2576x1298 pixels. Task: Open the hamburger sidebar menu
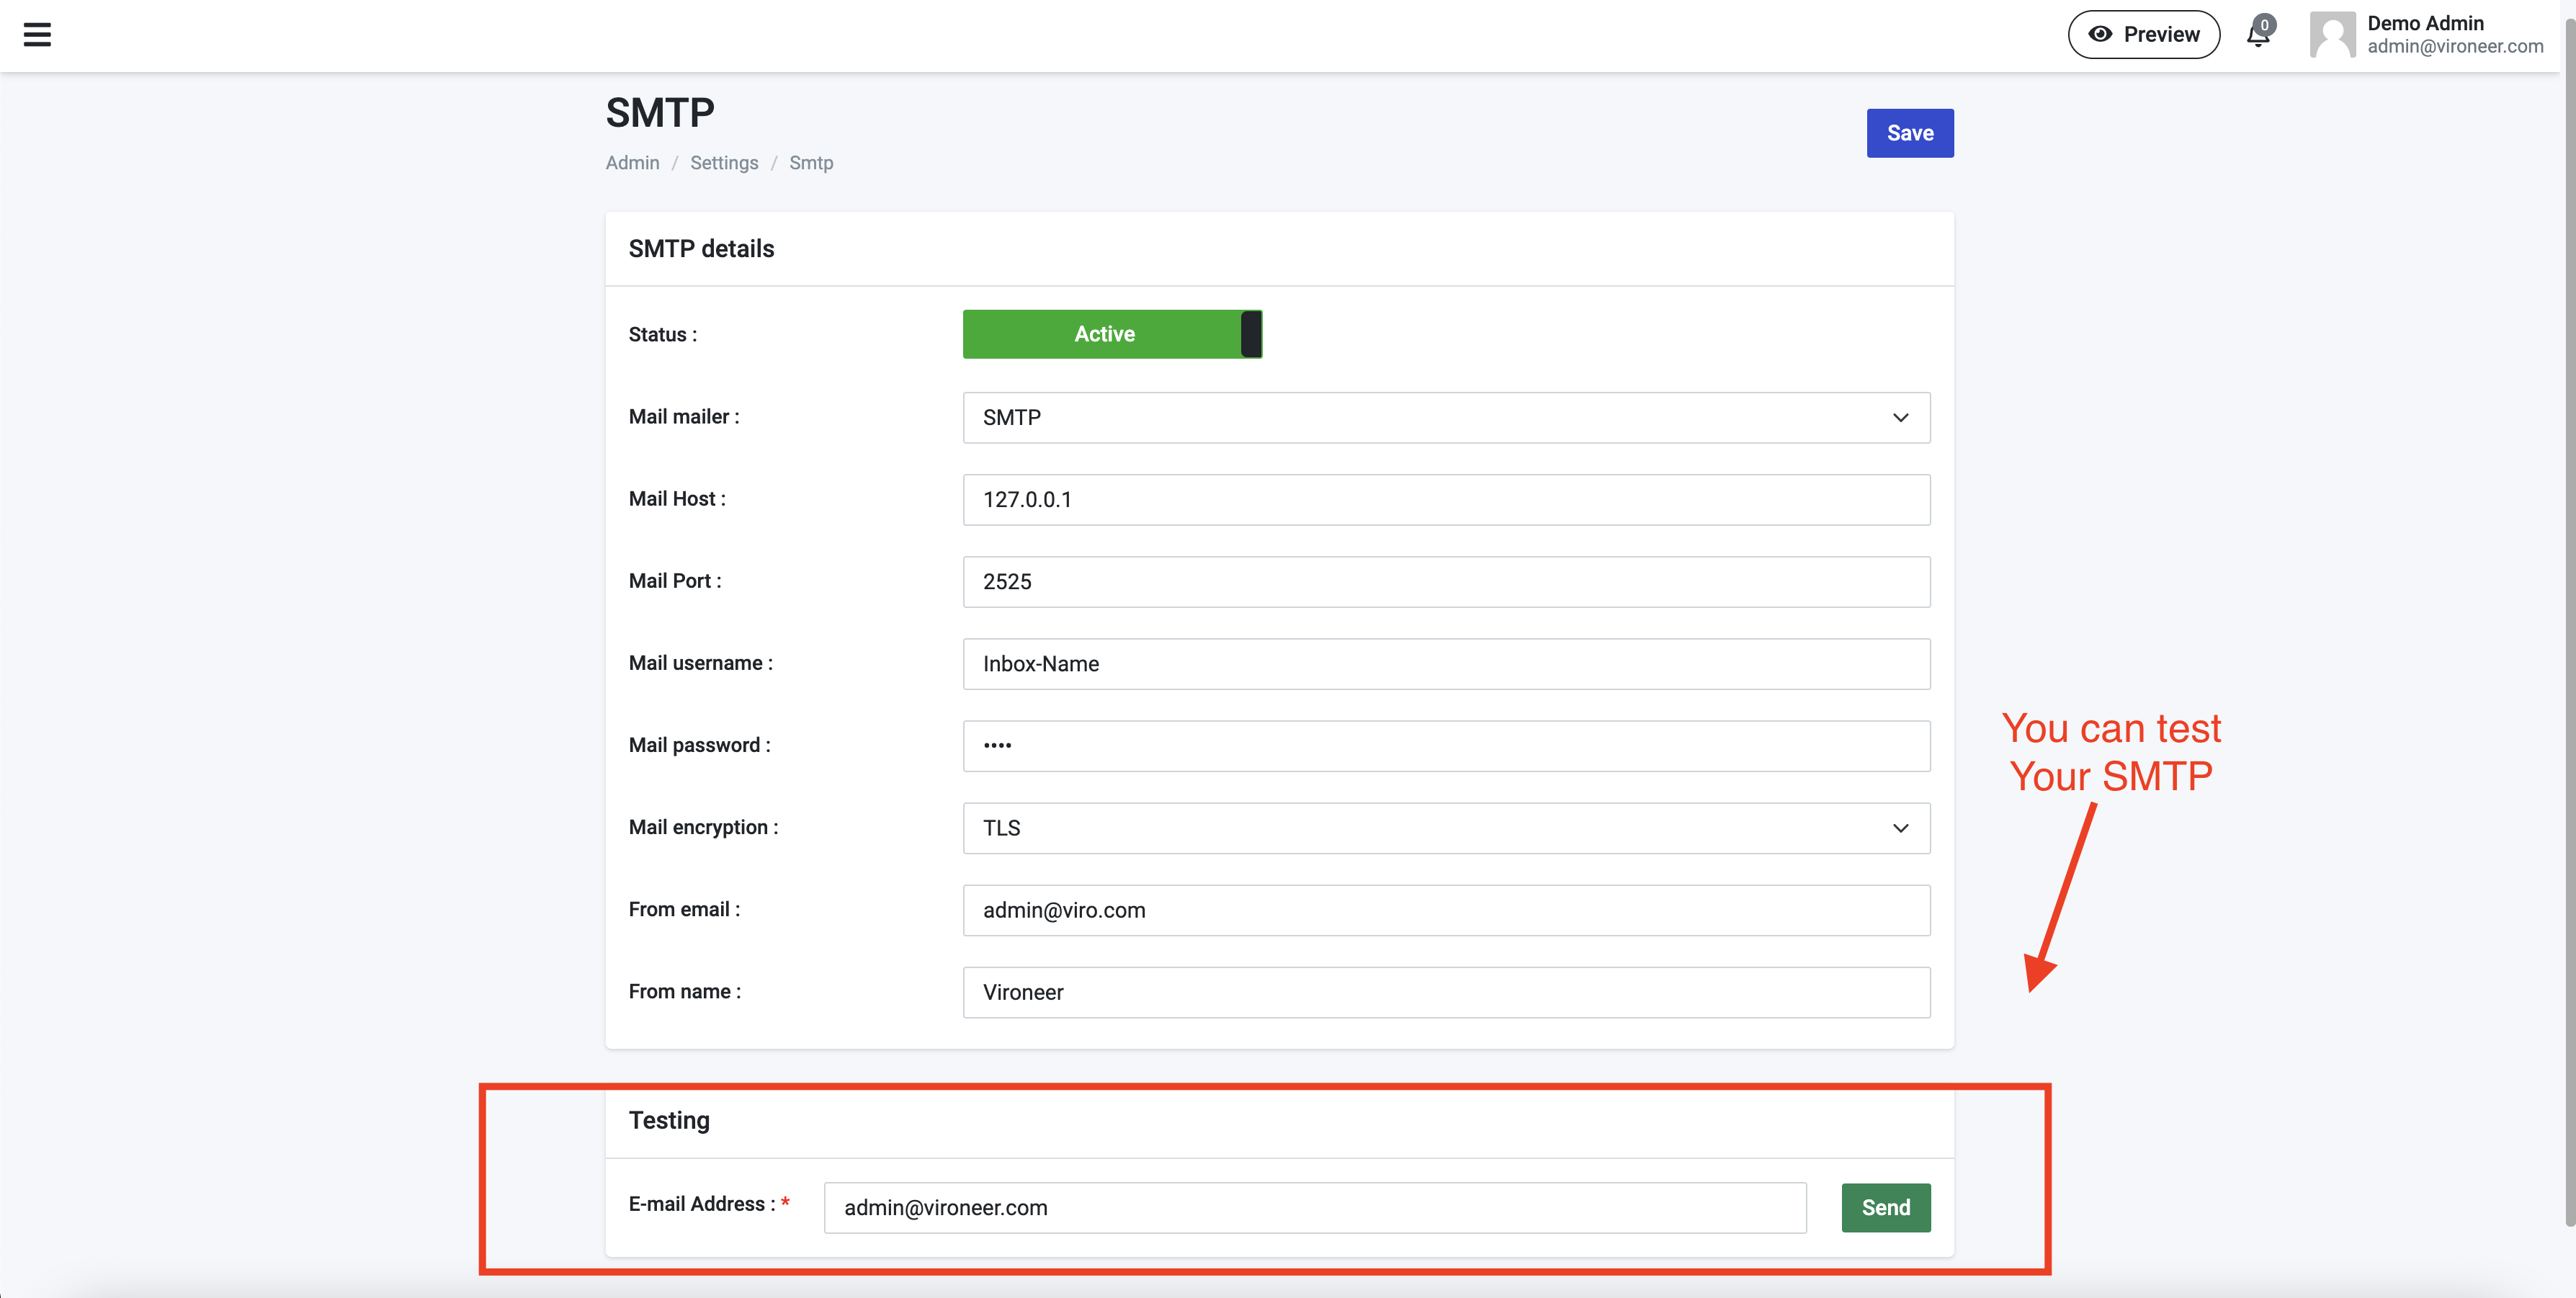click(x=37, y=35)
